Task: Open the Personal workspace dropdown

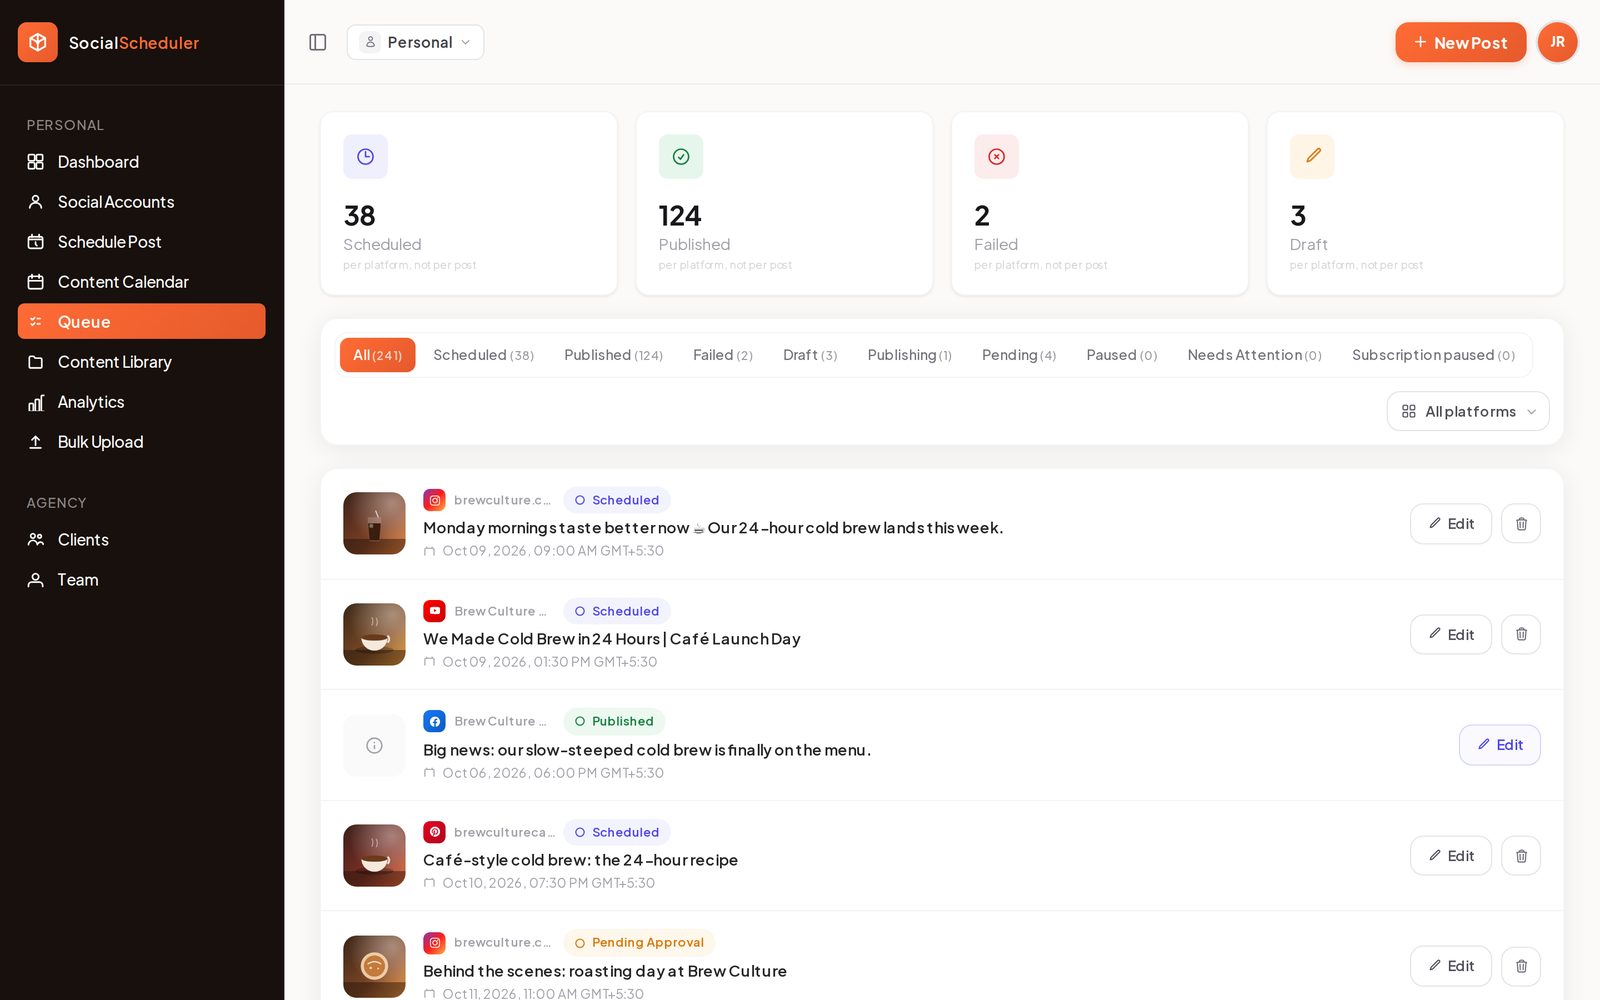Action: pyautogui.click(x=415, y=42)
